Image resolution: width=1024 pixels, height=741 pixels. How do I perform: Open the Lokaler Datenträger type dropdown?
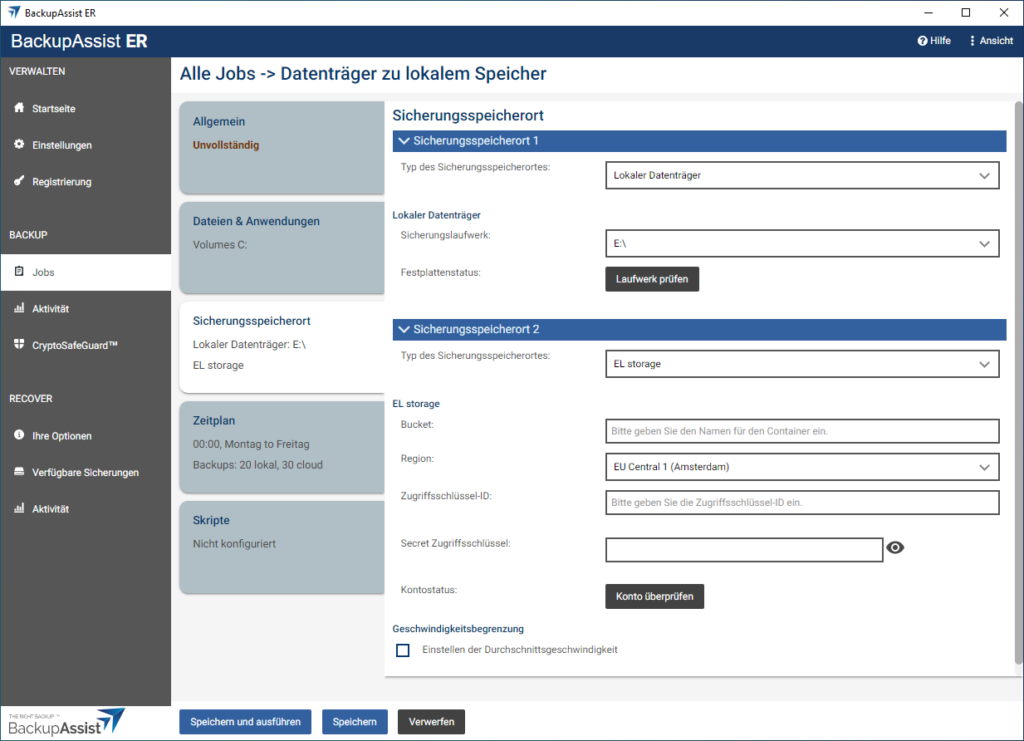coord(801,175)
